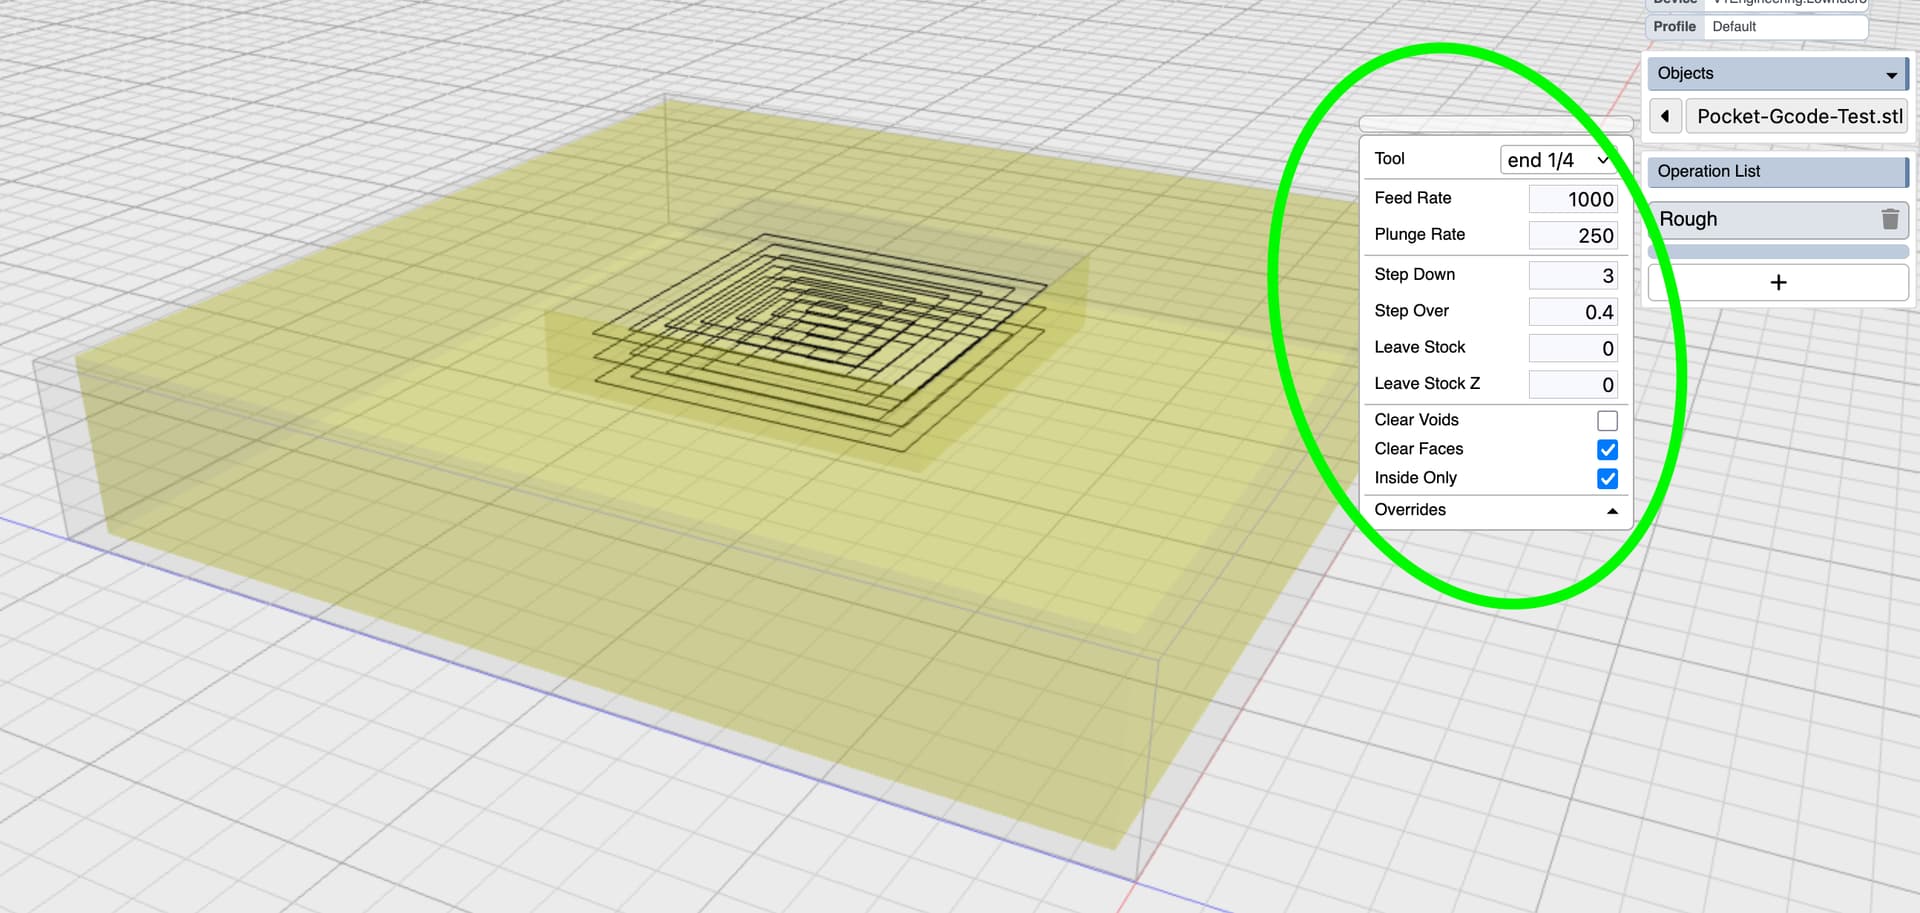The image size is (1920, 913).
Task: Click the Inside Only label
Action: pyautogui.click(x=1415, y=478)
